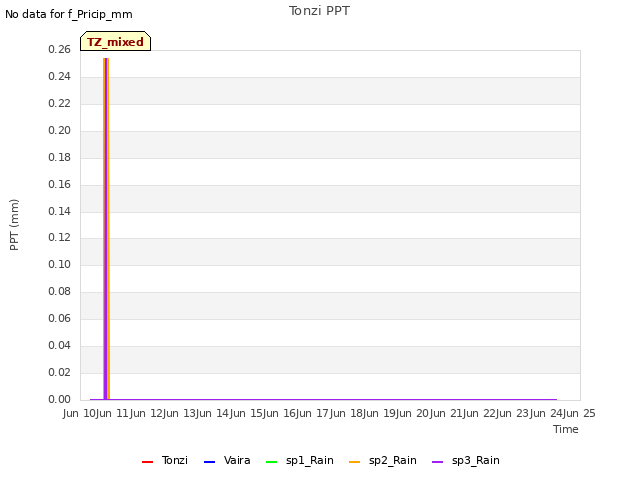Click the Jun 17 x-axis tick label
The height and width of the screenshot is (480, 640).
click(x=314, y=413)
